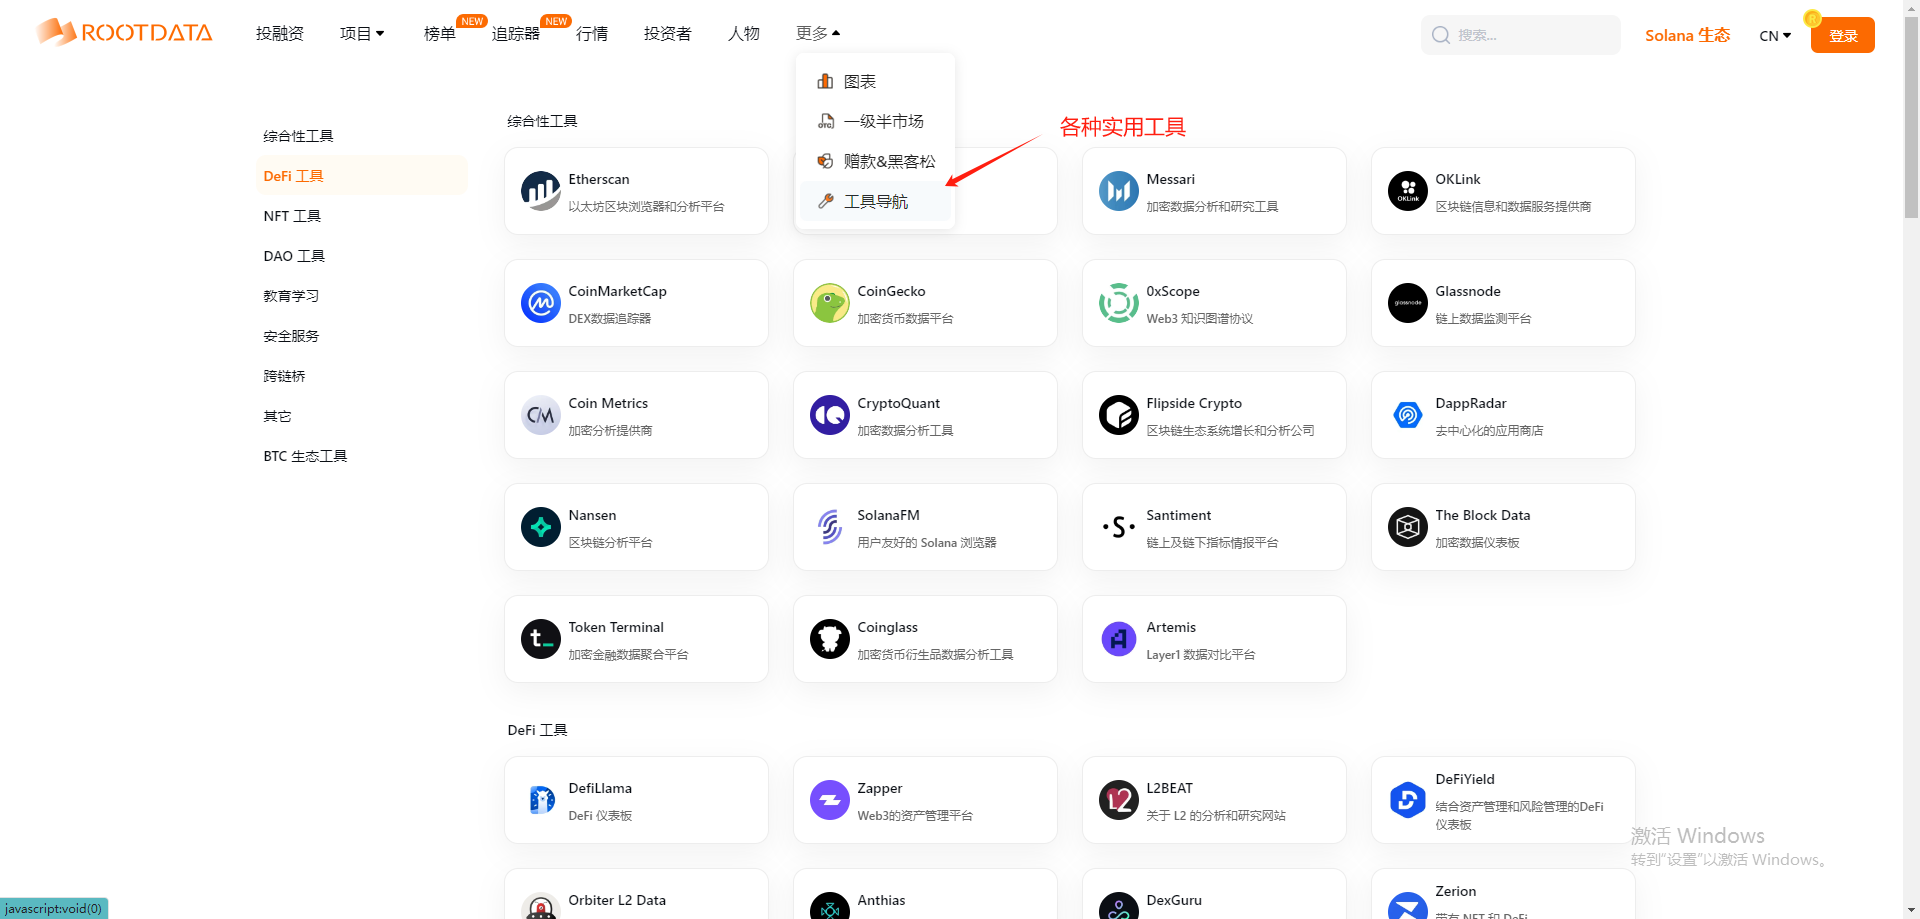Viewport: 1920px width, 919px height.
Task: Select 工具导航 menu entry
Action: pyautogui.click(x=875, y=201)
